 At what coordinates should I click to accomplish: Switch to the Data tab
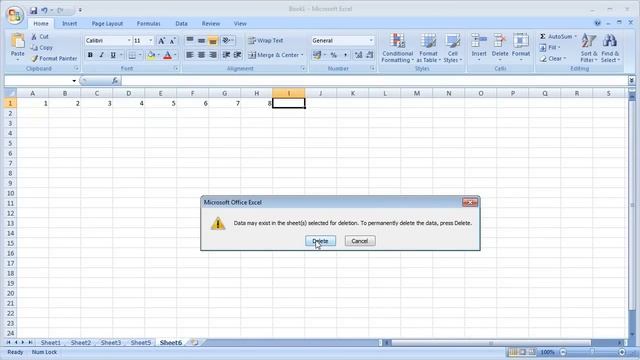point(181,24)
